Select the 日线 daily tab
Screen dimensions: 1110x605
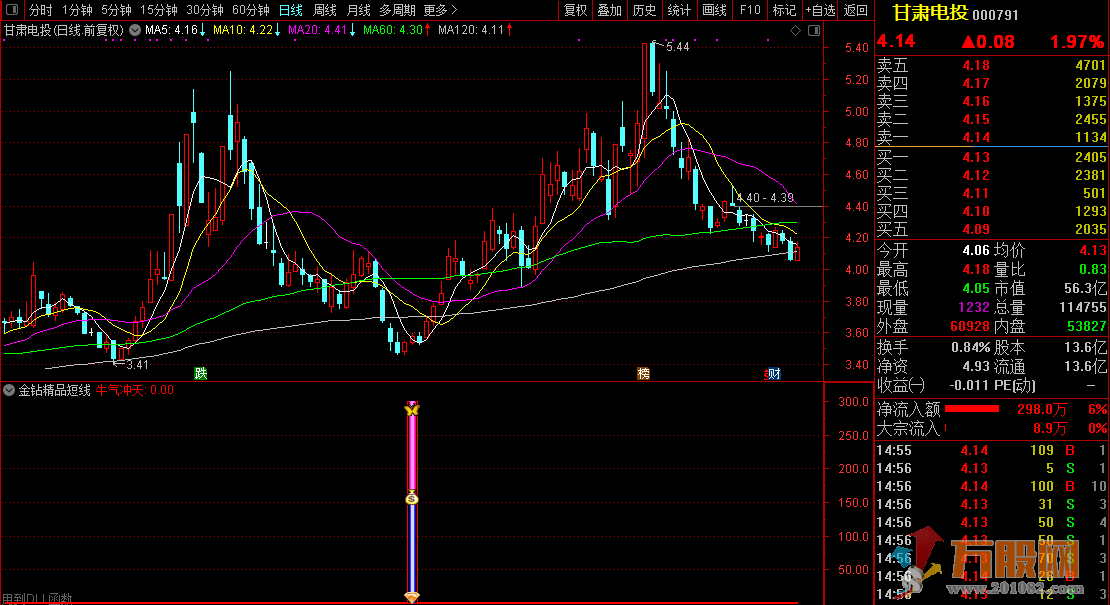click(291, 10)
